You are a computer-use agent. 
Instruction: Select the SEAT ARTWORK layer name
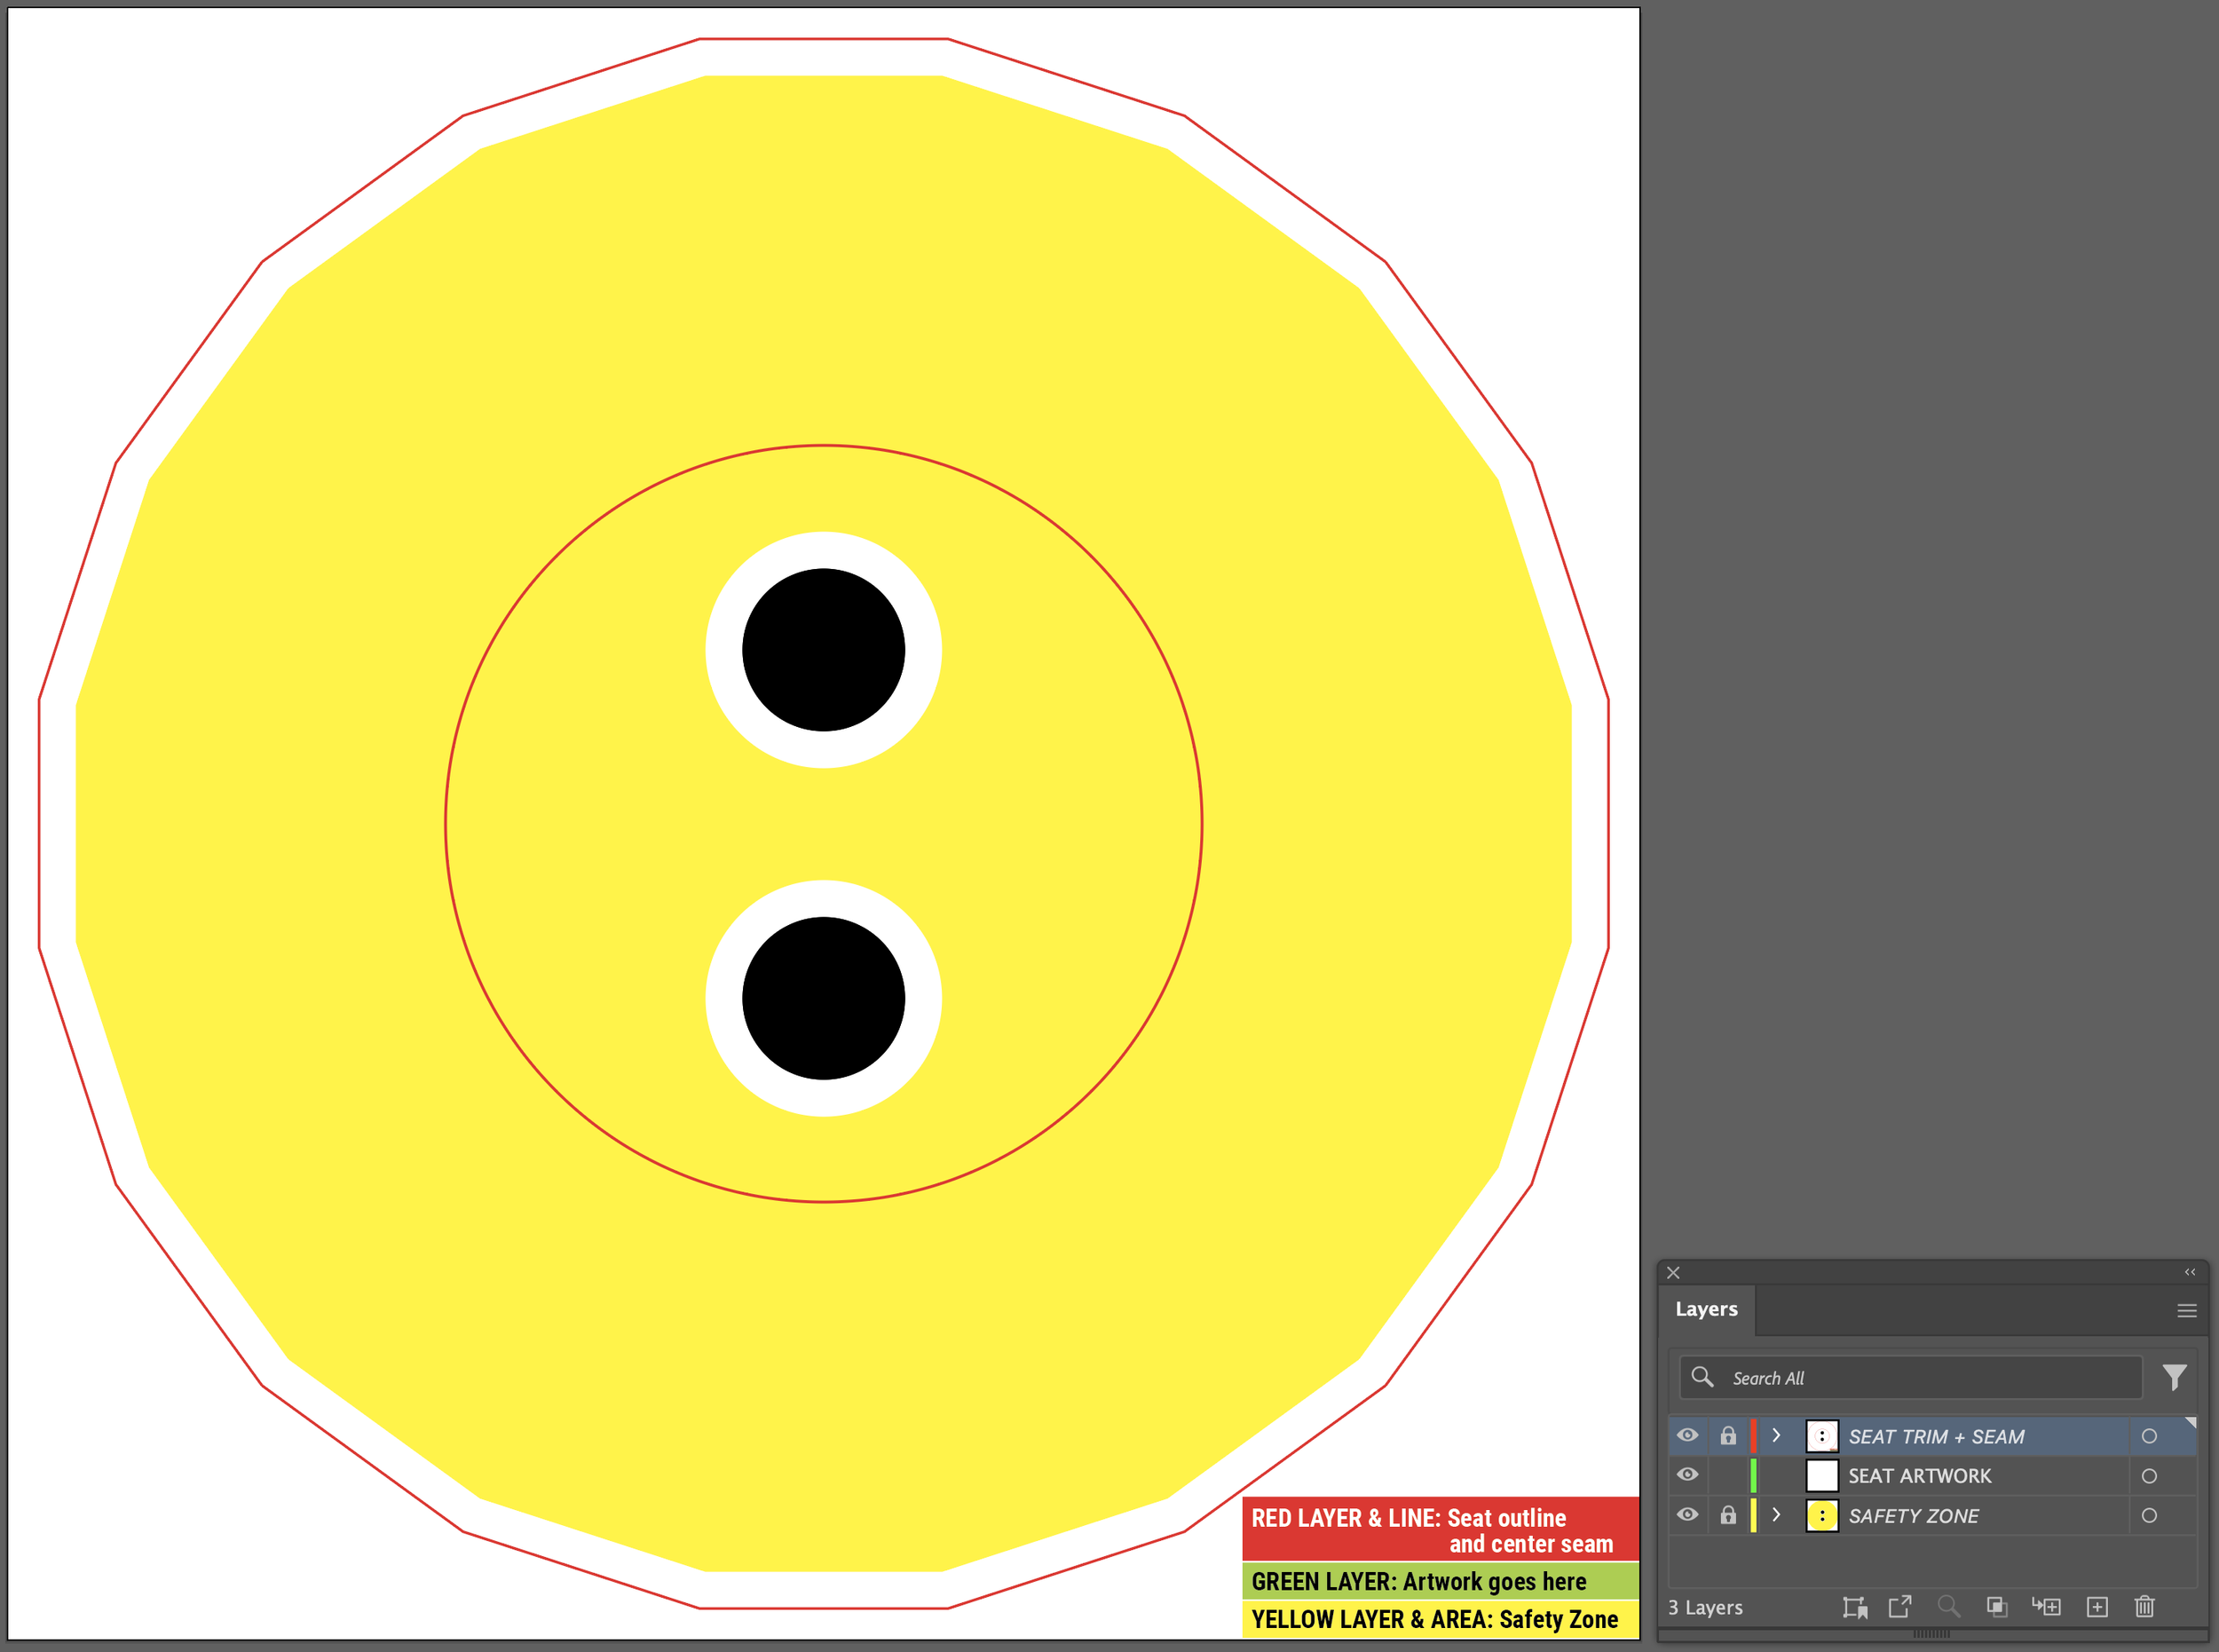click(x=1919, y=1476)
